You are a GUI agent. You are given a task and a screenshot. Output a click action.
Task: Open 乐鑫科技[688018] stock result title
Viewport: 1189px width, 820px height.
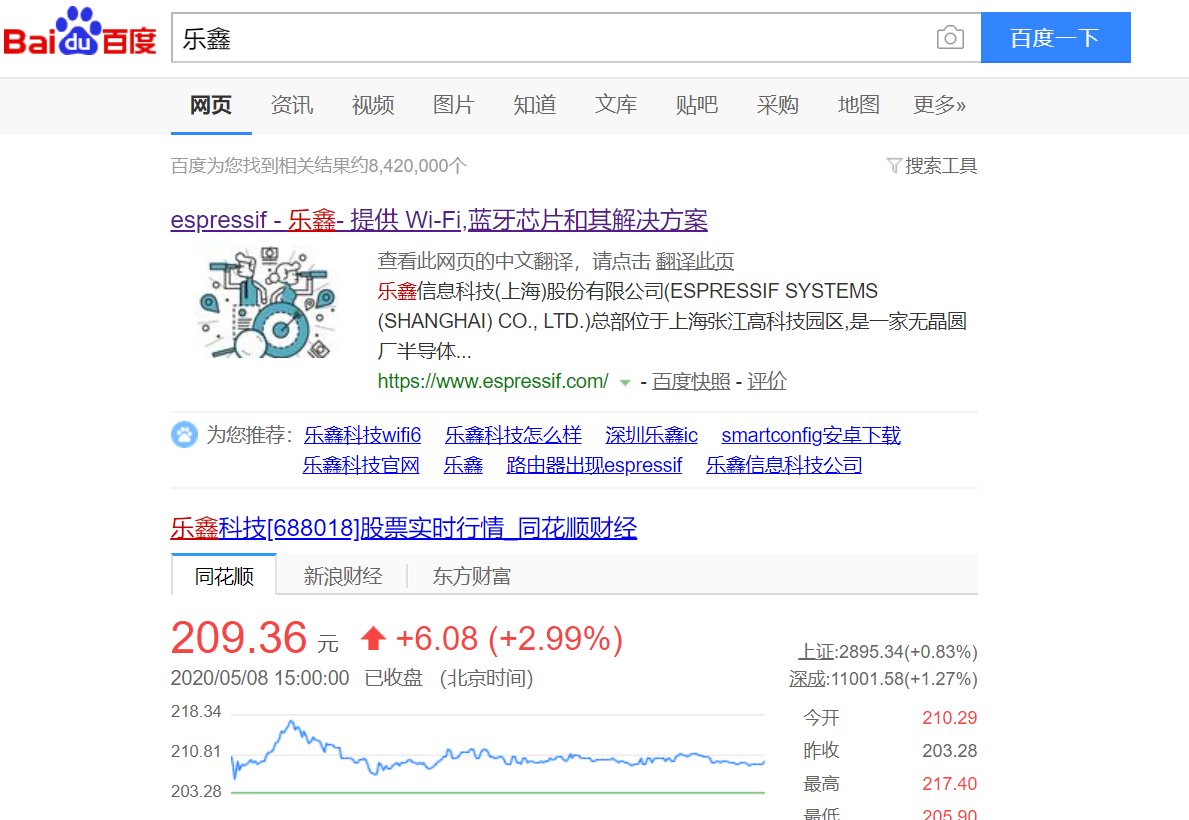(x=403, y=528)
